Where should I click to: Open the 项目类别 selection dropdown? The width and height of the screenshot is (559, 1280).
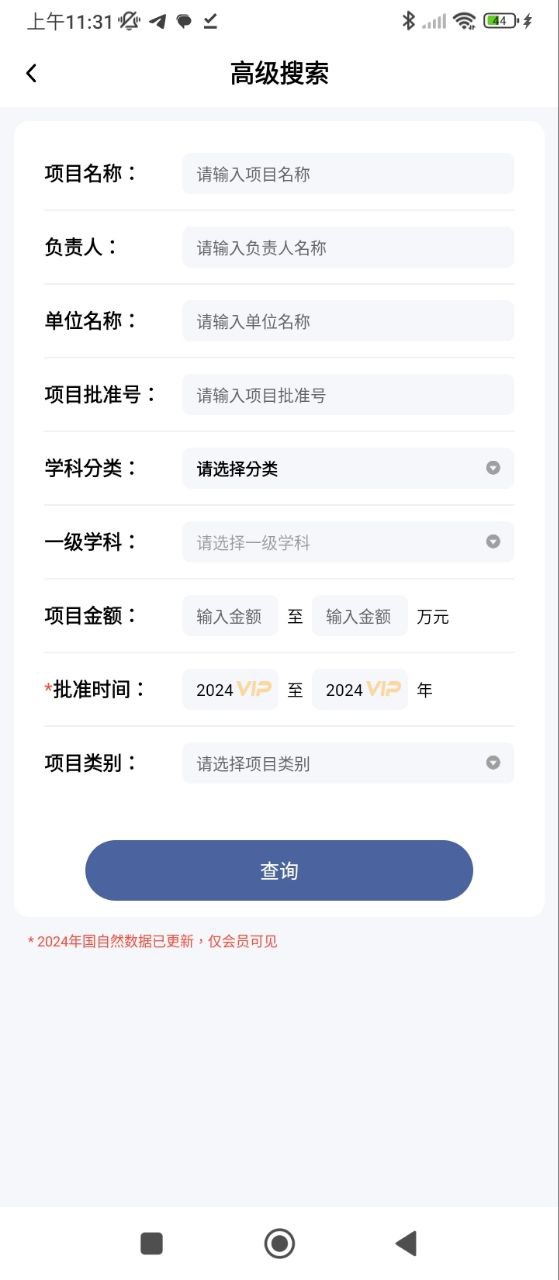coord(348,763)
